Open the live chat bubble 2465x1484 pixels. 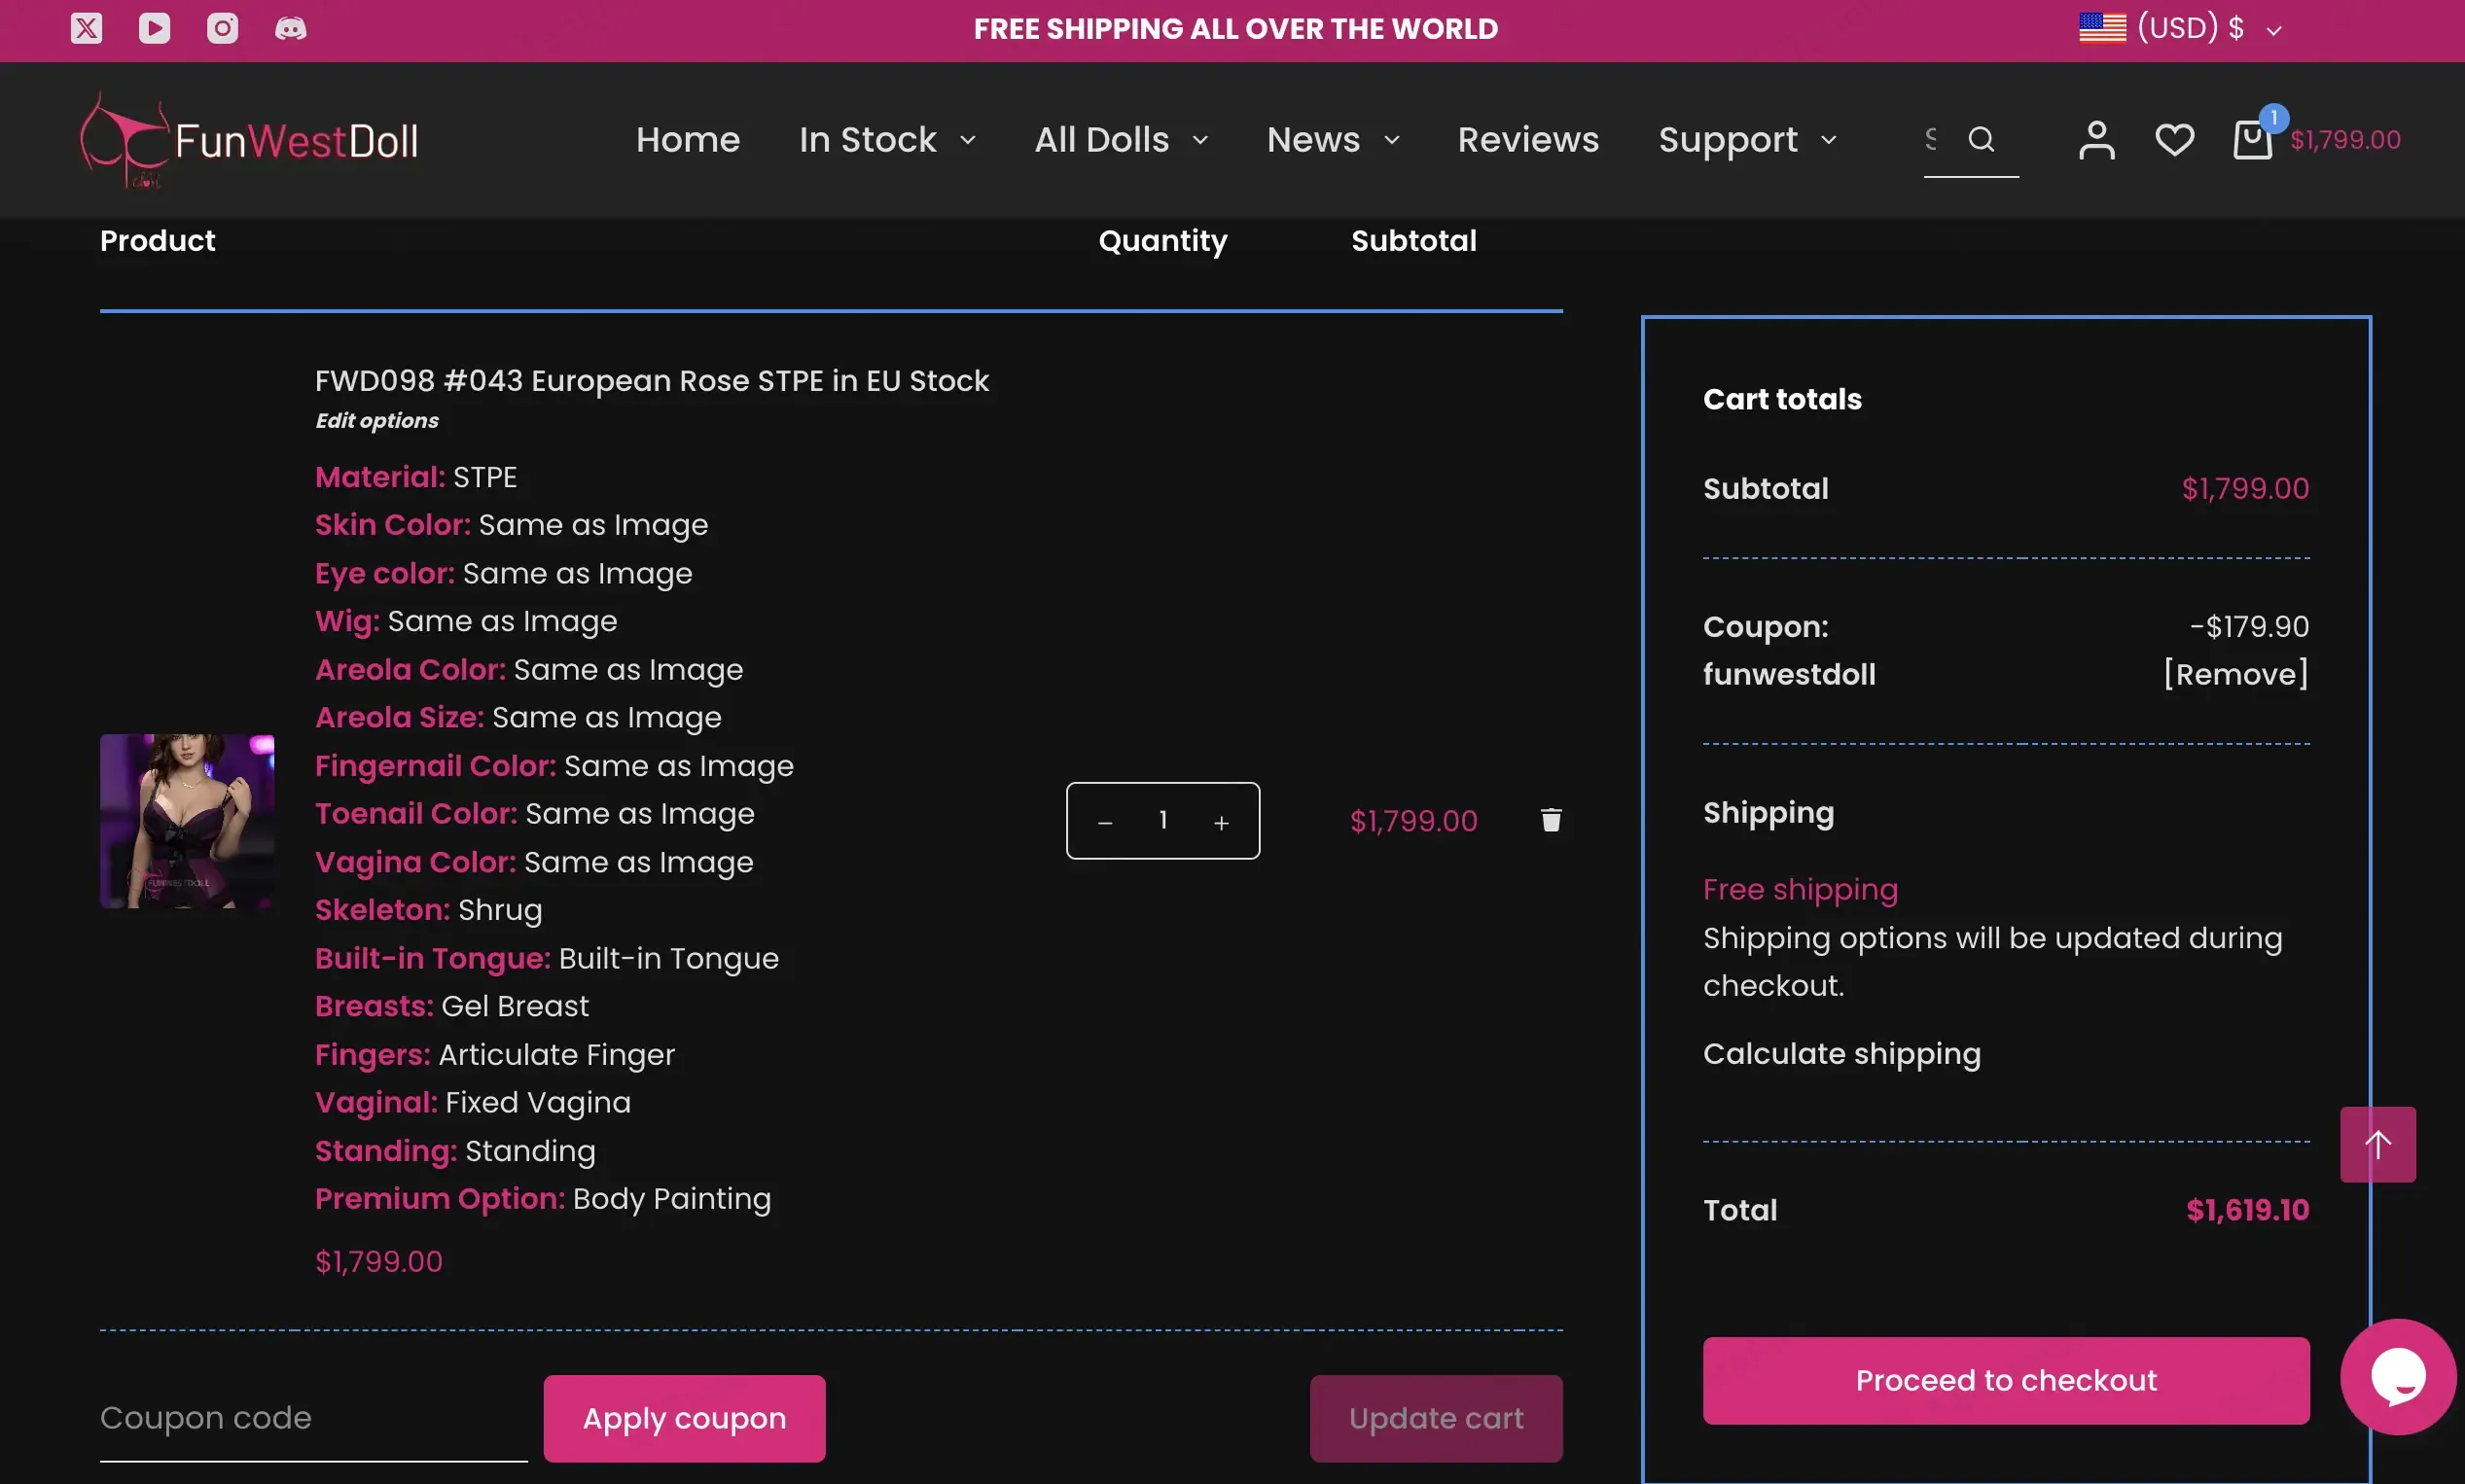coord(2397,1376)
